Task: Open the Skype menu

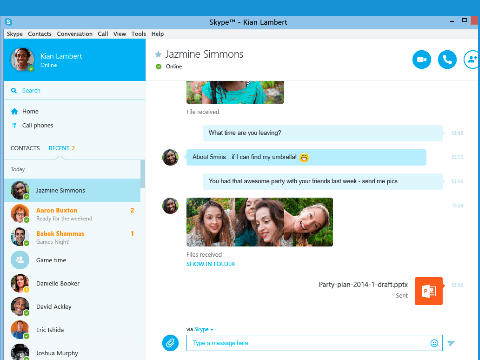Action: (14, 34)
